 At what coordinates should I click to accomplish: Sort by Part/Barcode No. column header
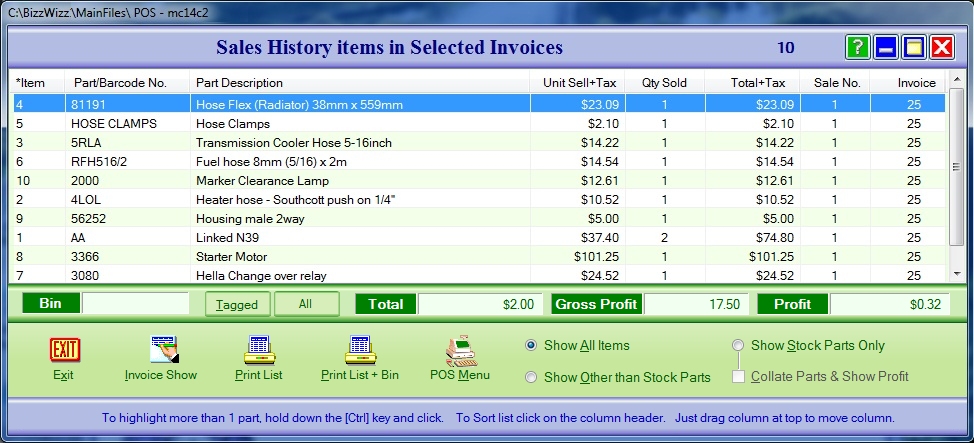127,83
